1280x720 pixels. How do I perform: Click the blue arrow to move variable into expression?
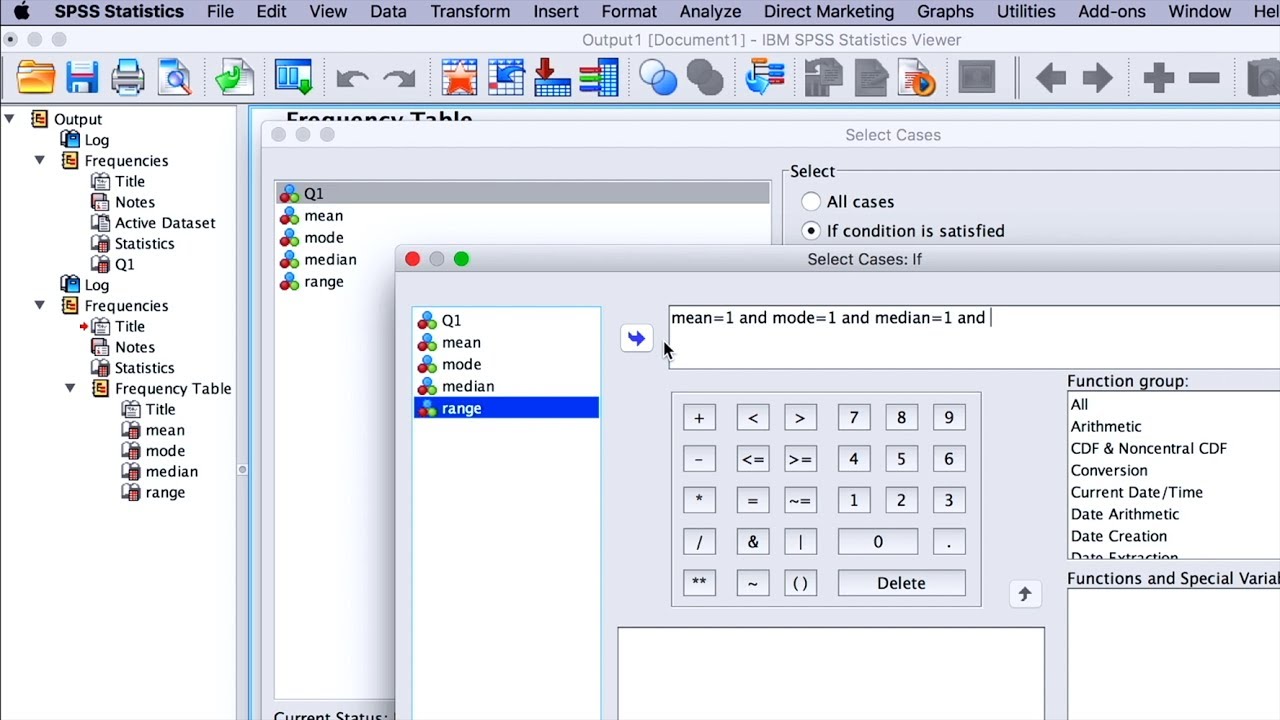pyautogui.click(x=636, y=338)
